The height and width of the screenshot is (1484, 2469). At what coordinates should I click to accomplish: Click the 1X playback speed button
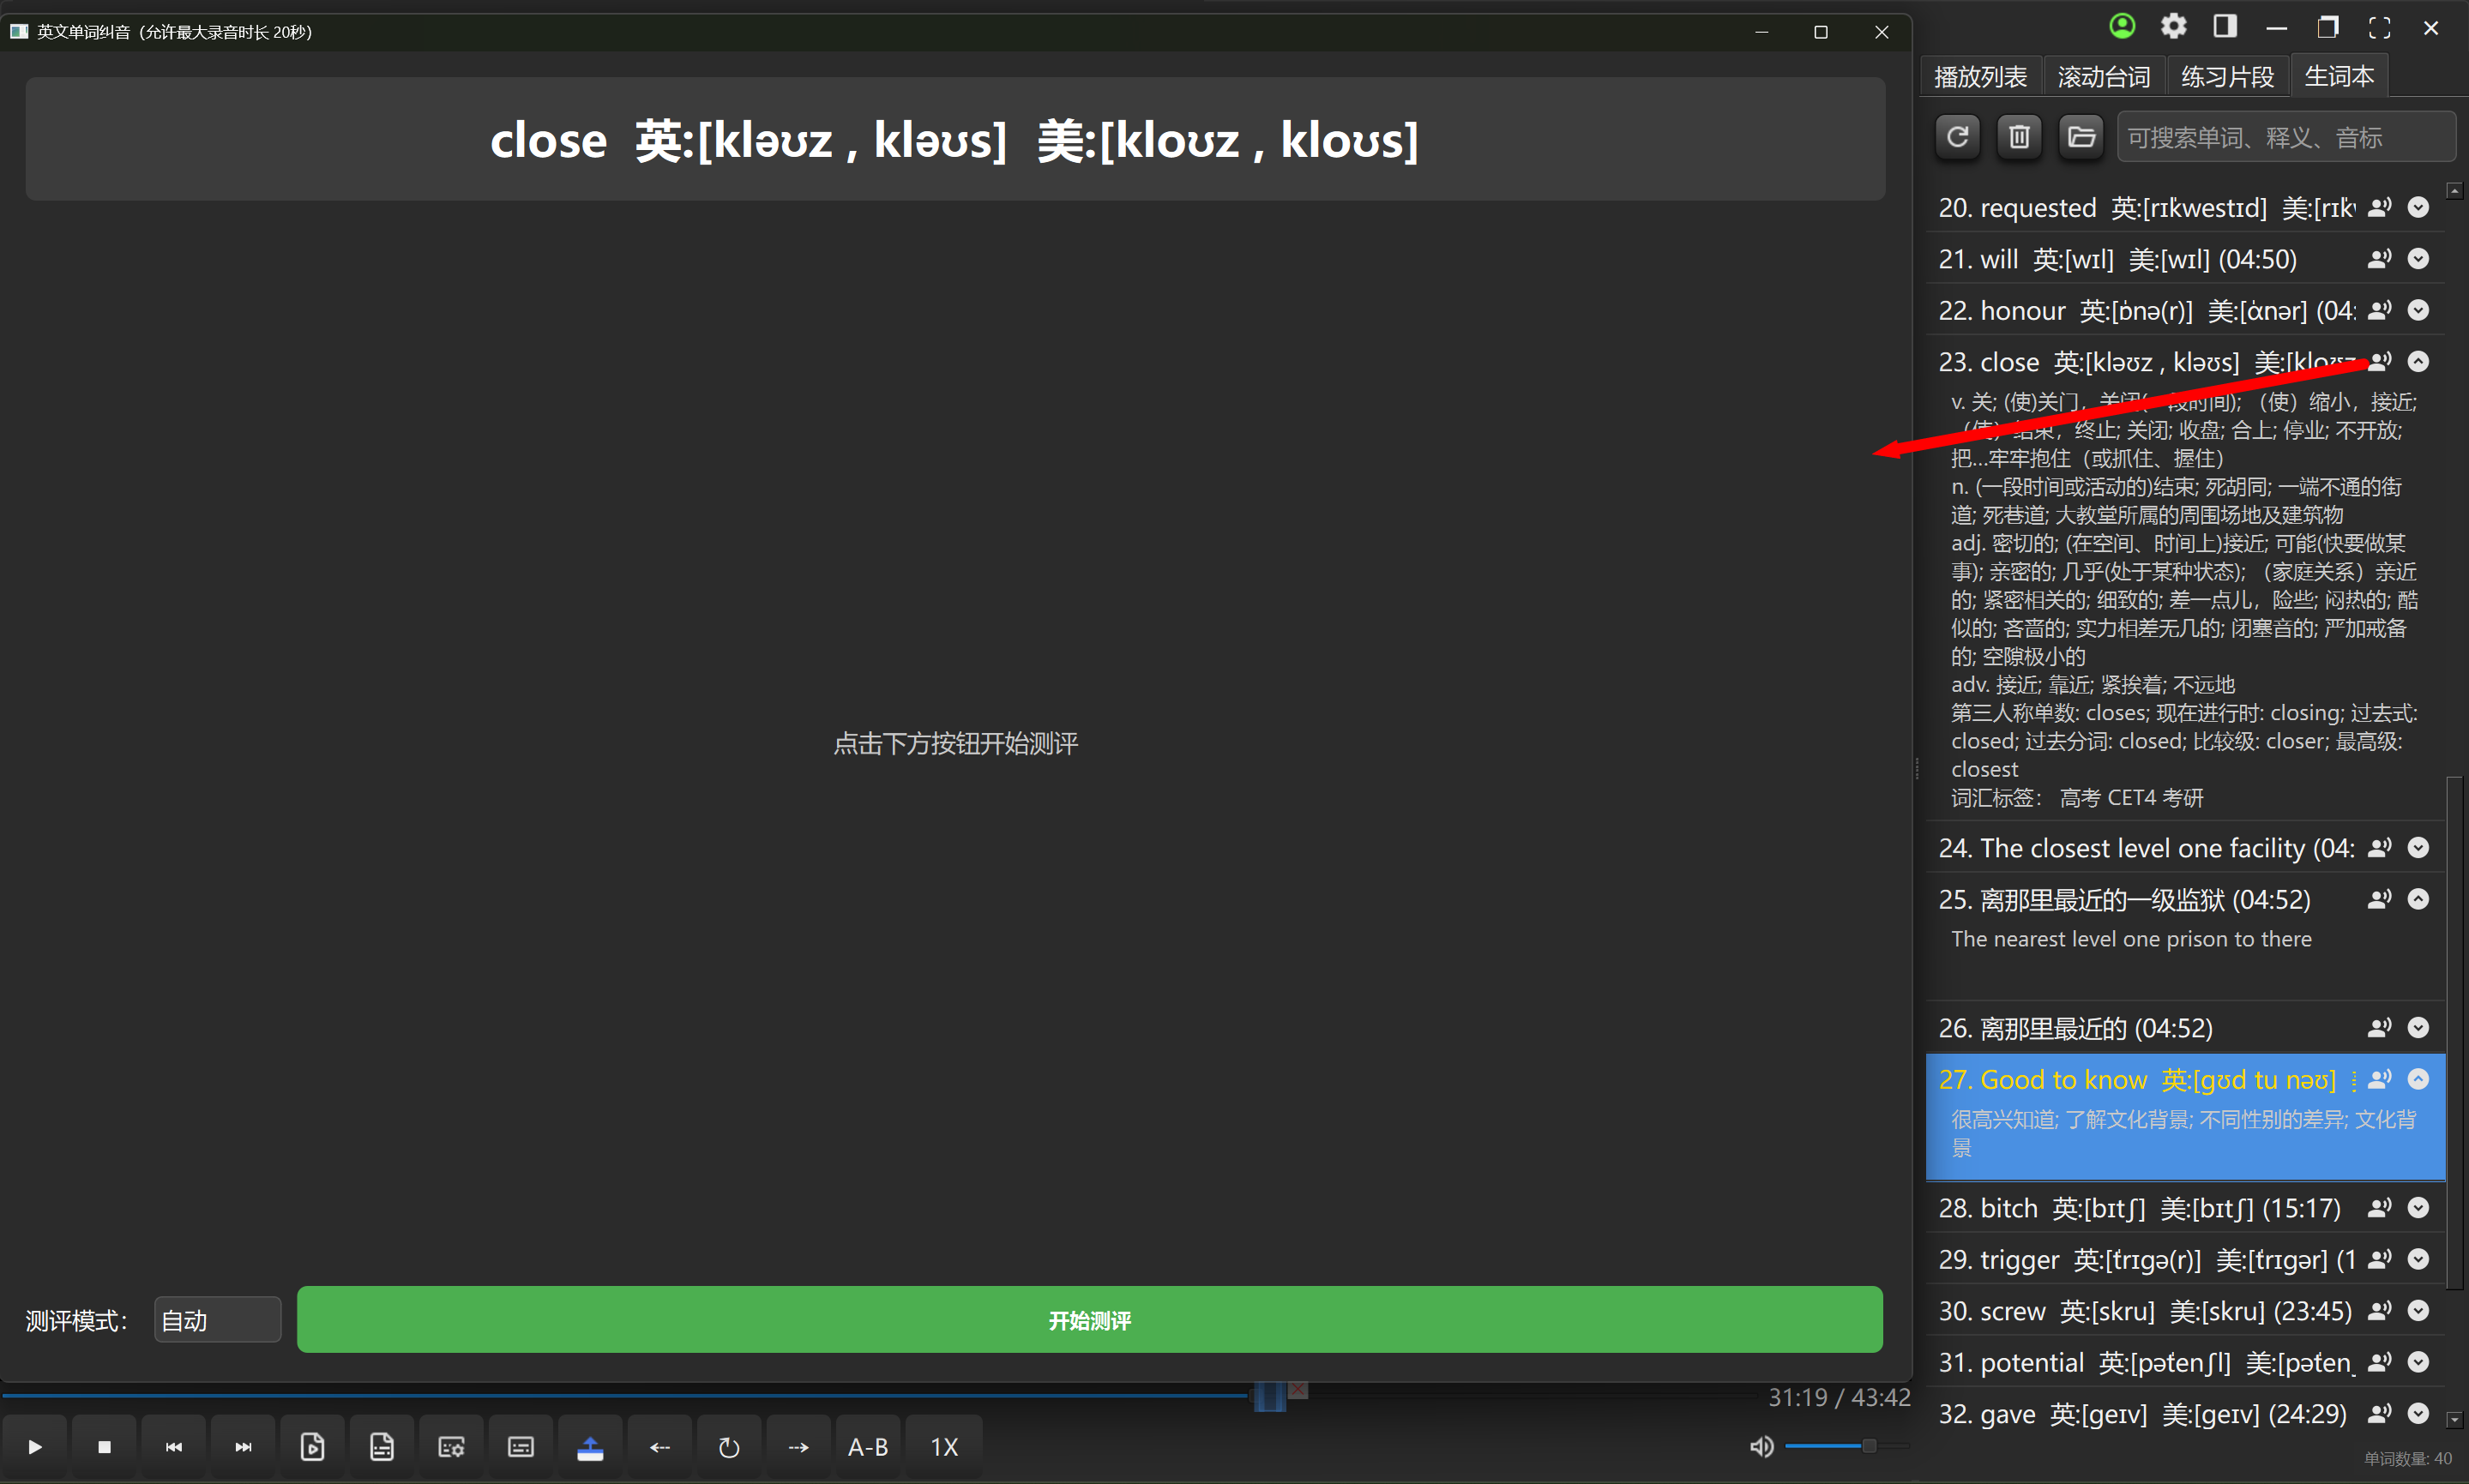(x=944, y=1447)
